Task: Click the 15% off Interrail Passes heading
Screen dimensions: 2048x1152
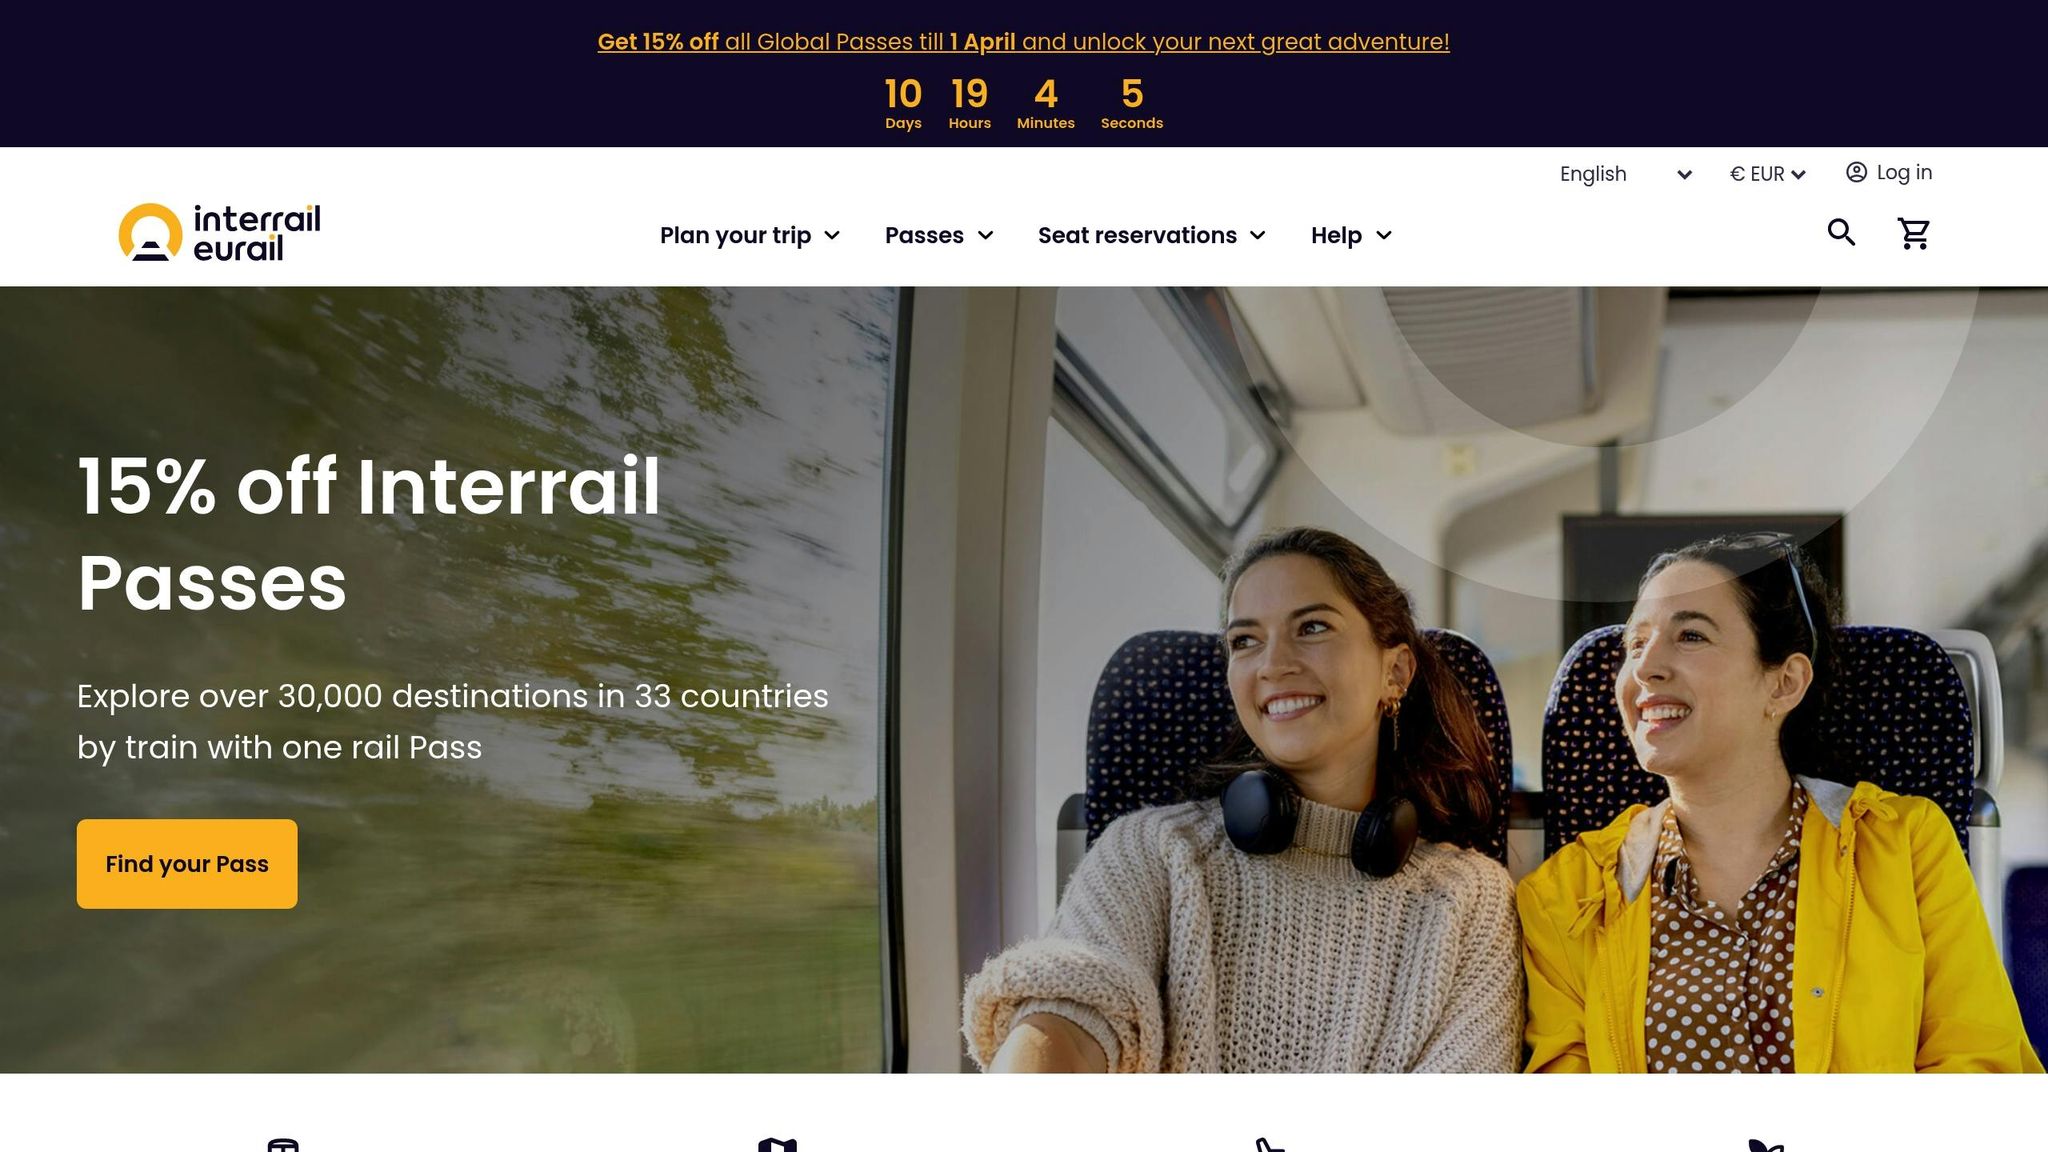Action: tap(369, 534)
